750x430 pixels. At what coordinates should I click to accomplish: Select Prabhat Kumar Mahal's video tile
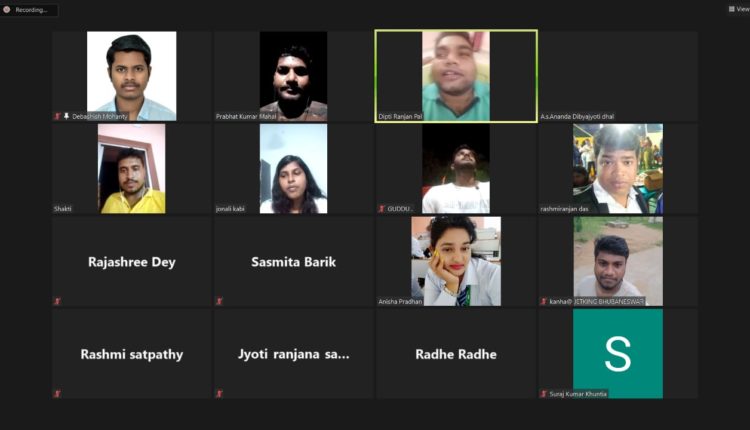(x=294, y=76)
